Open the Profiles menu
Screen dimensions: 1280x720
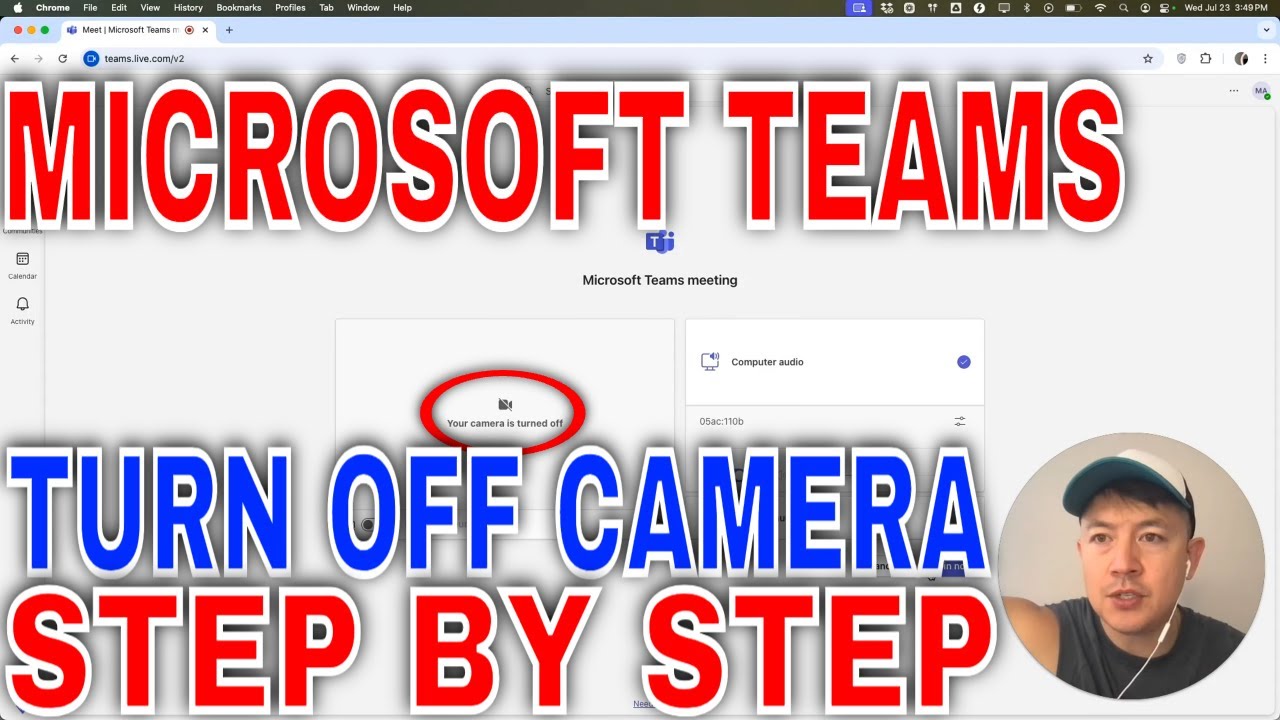pyautogui.click(x=290, y=8)
